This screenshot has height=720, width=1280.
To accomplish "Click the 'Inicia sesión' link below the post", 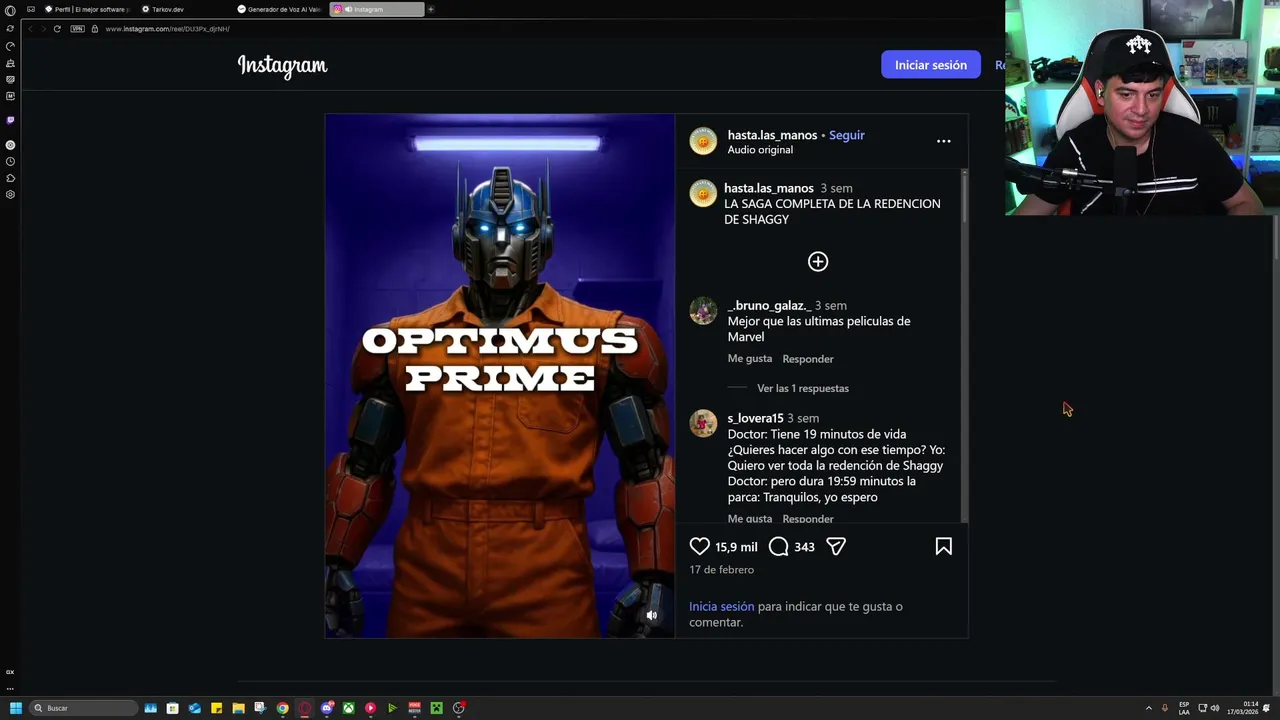I will pyautogui.click(x=721, y=606).
